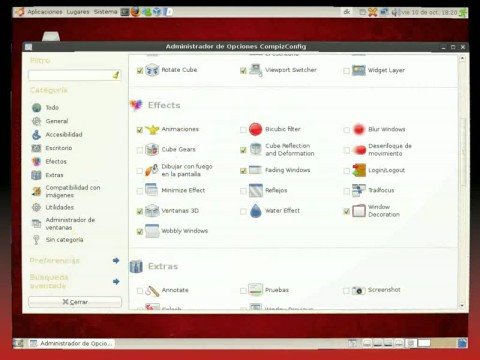Click the Login/Logout plugin icon
The width and height of the screenshot is (480, 360).
(x=359, y=170)
